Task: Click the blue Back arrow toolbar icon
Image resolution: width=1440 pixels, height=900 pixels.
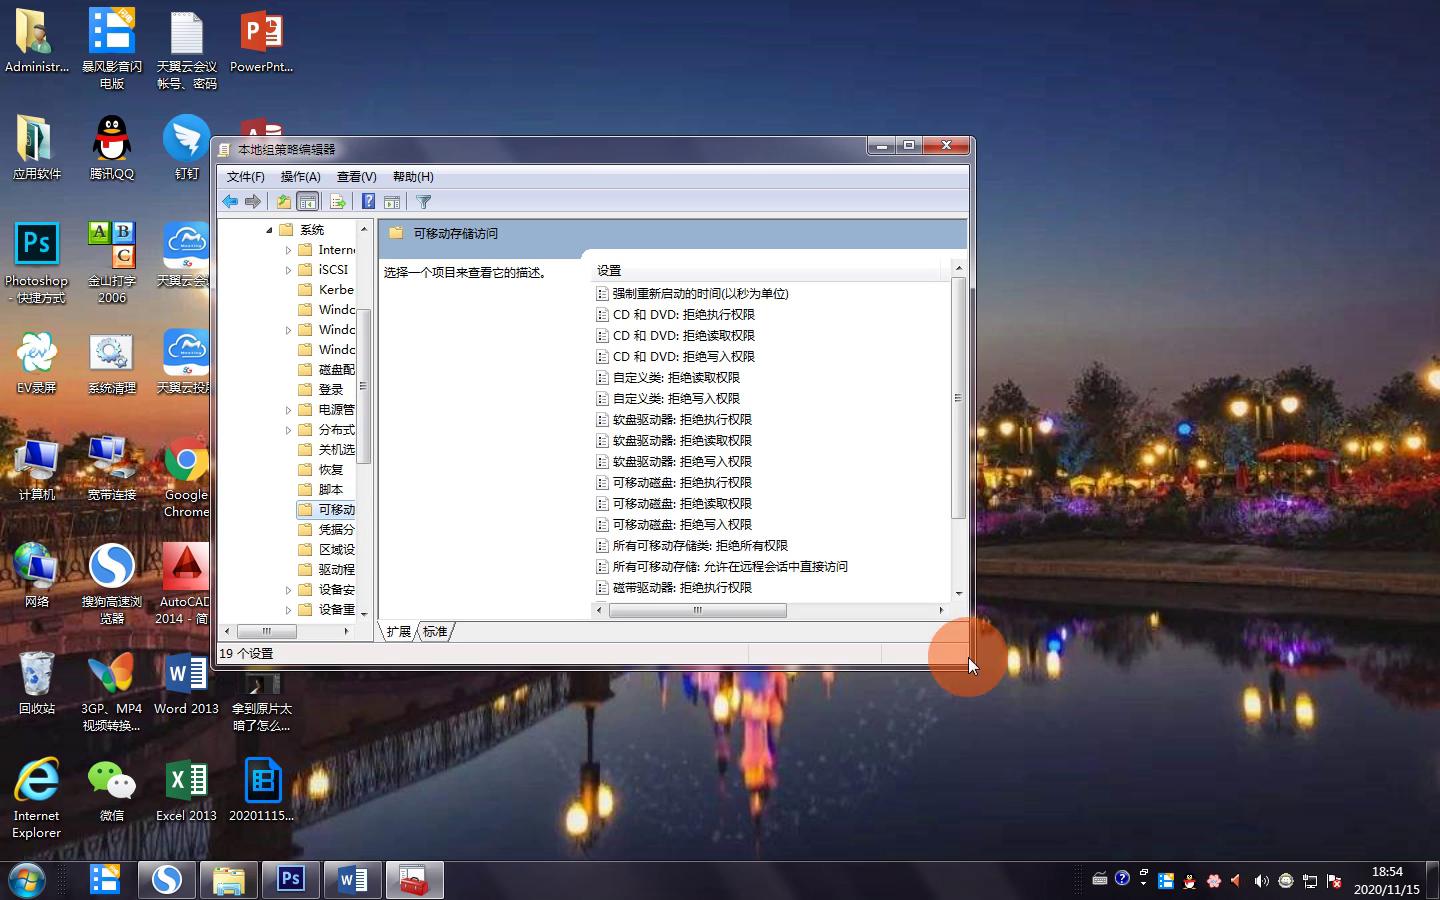Action: click(230, 202)
